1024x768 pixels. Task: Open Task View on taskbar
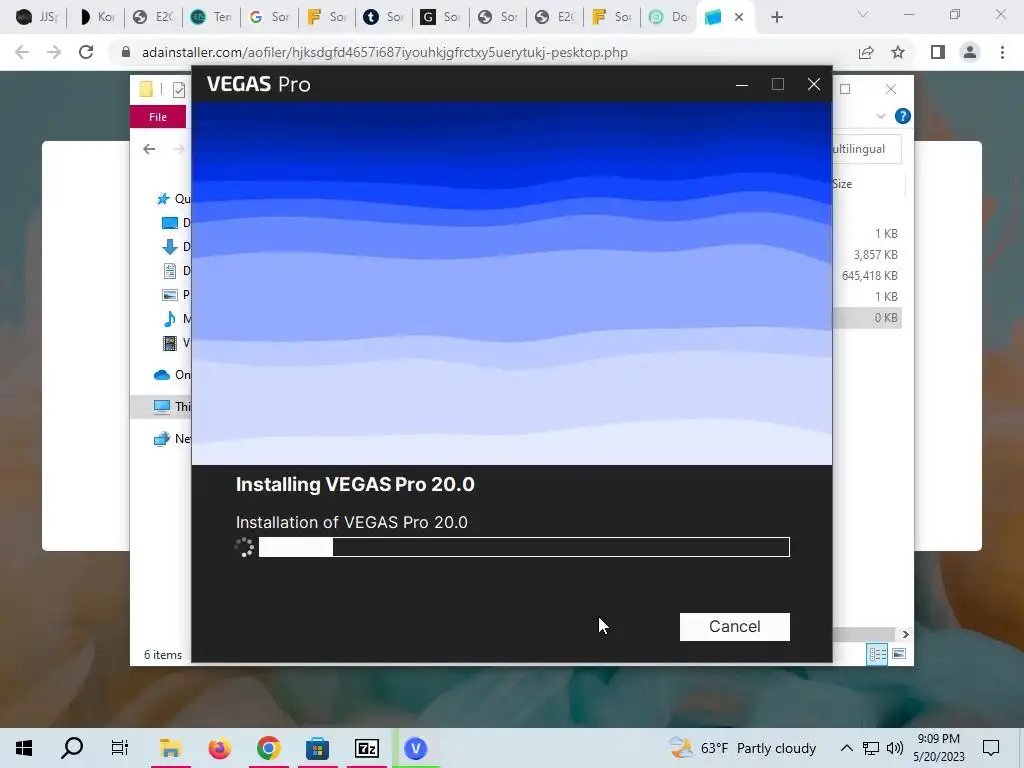(x=120, y=748)
